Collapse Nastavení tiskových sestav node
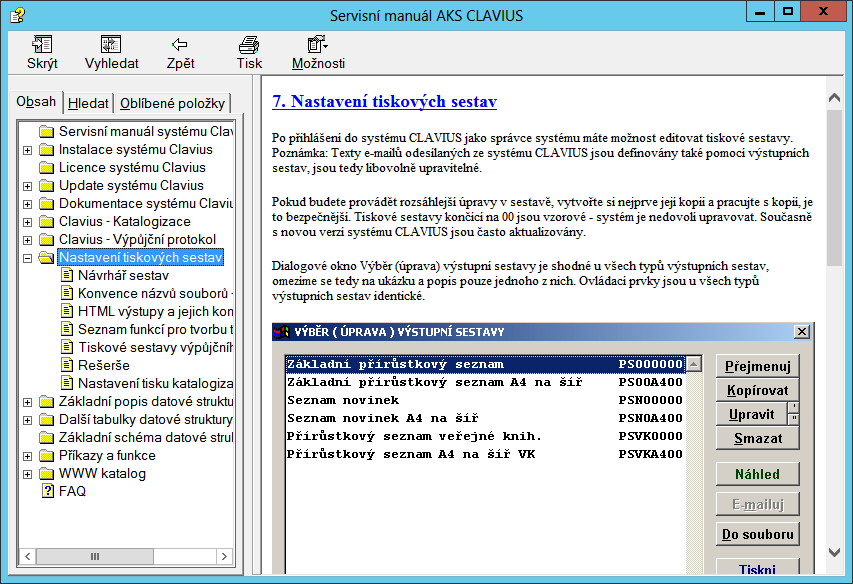853x584 pixels. (x=28, y=258)
